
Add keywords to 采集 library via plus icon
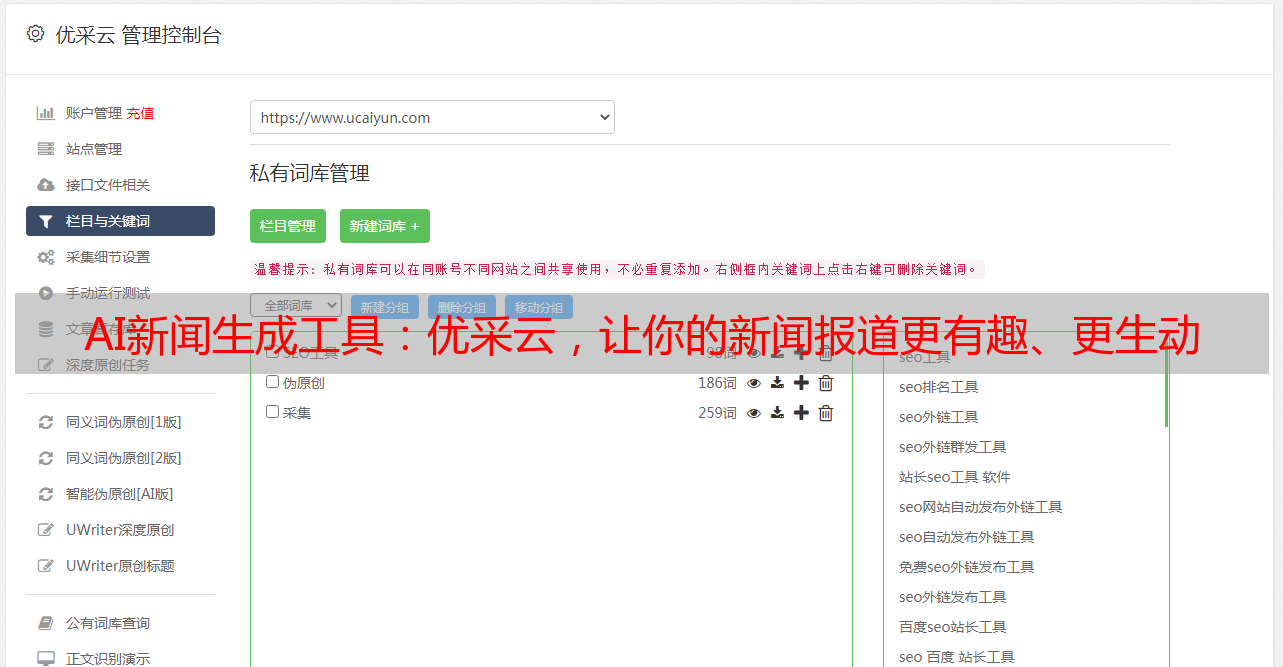(x=801, y=413)
